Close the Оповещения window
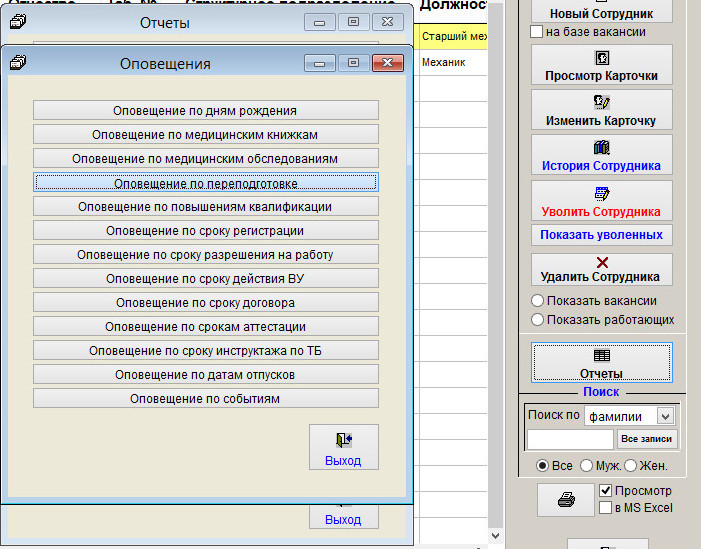This screenshot has width=701, height=549. [x=388, y=63]
